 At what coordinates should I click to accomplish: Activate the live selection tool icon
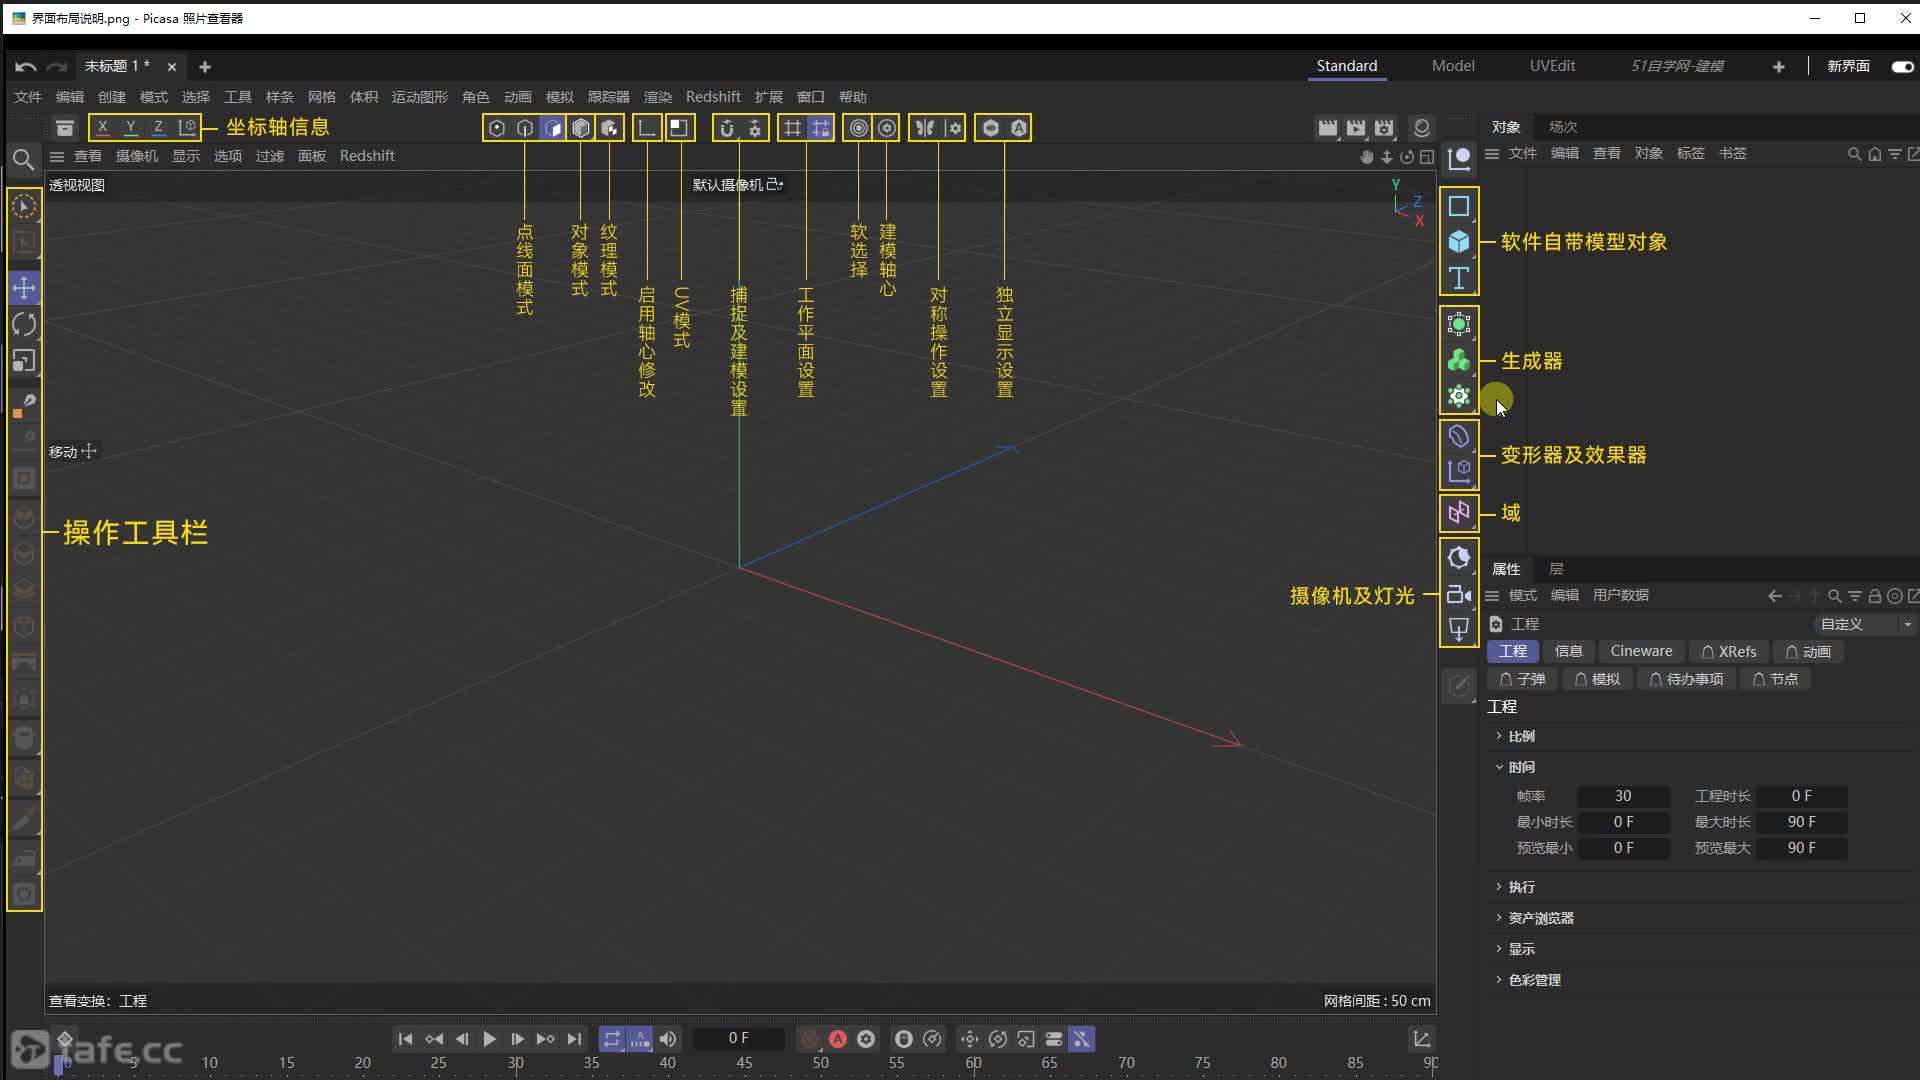(24, 206)
